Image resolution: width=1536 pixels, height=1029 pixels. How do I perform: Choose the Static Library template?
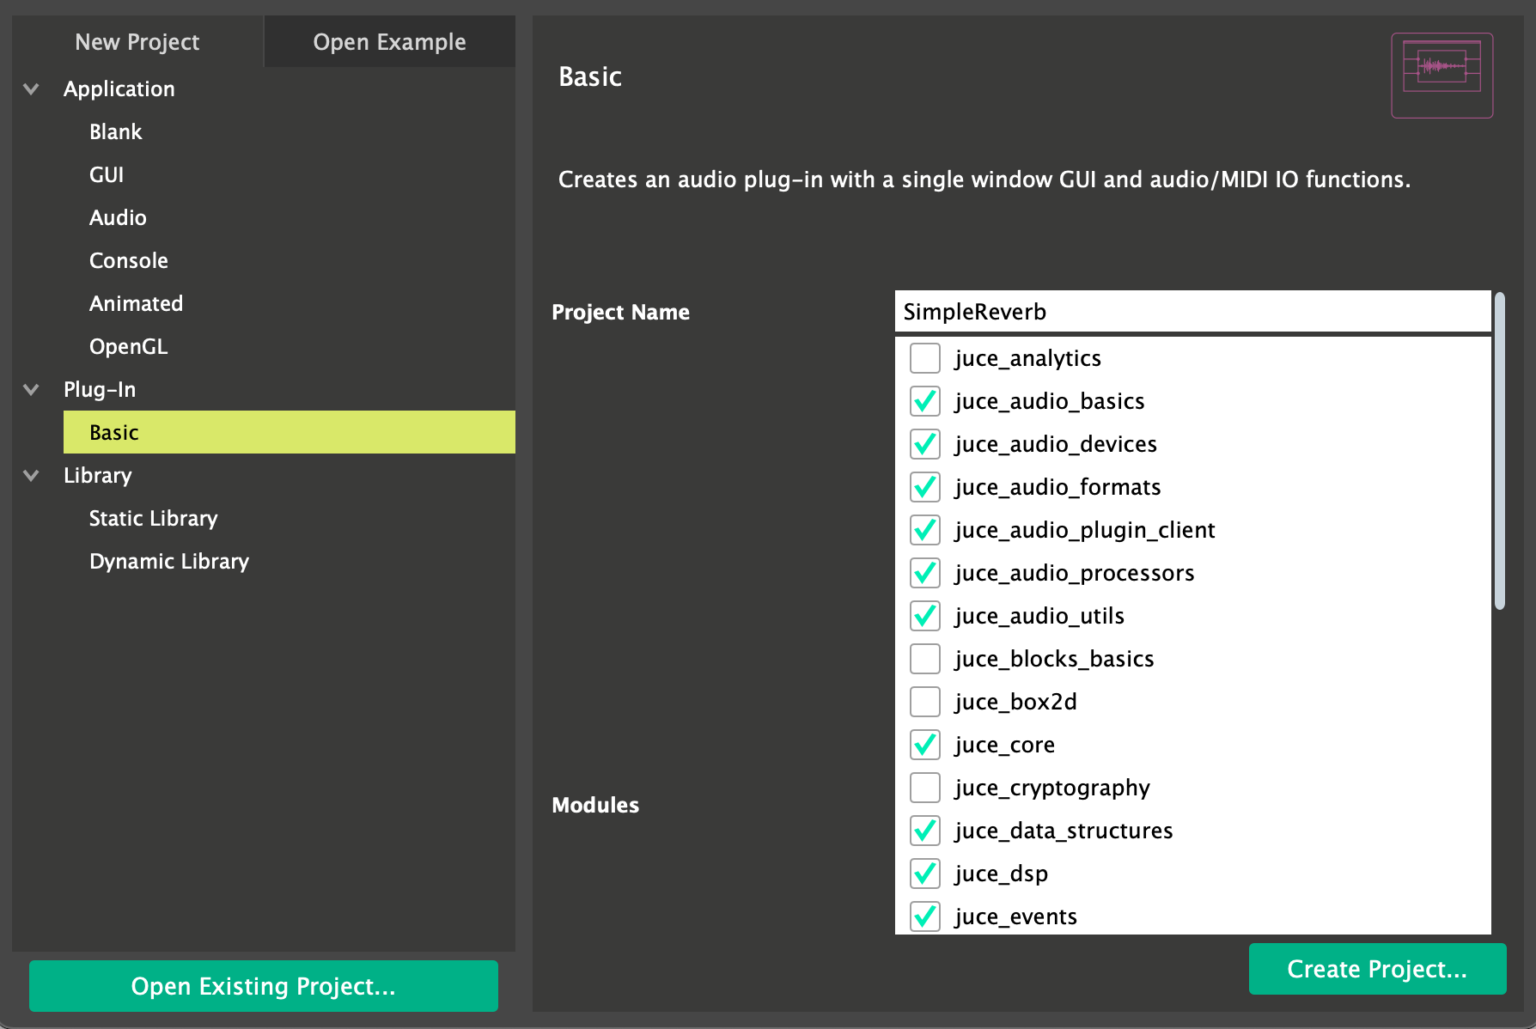click(153, 519)
